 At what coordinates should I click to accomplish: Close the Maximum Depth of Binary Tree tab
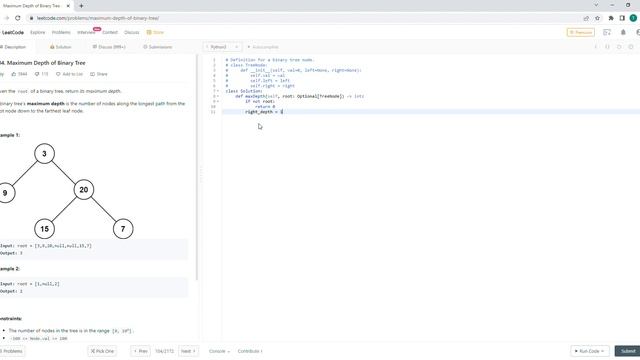pos(68,6)
